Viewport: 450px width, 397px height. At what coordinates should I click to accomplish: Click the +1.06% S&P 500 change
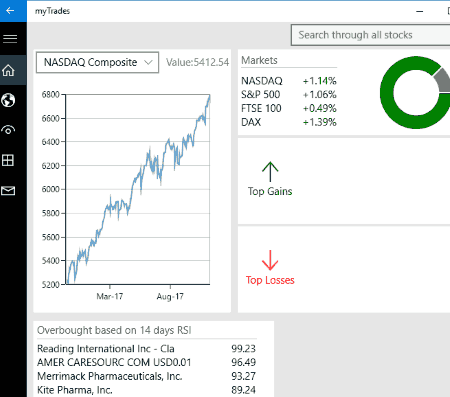[x=320, y=95]
